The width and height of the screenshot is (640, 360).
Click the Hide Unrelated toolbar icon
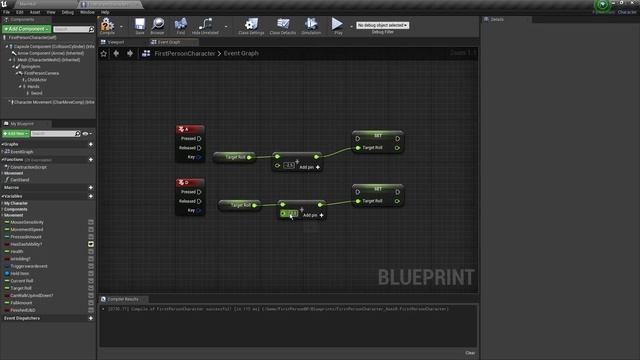click(205, 24)
